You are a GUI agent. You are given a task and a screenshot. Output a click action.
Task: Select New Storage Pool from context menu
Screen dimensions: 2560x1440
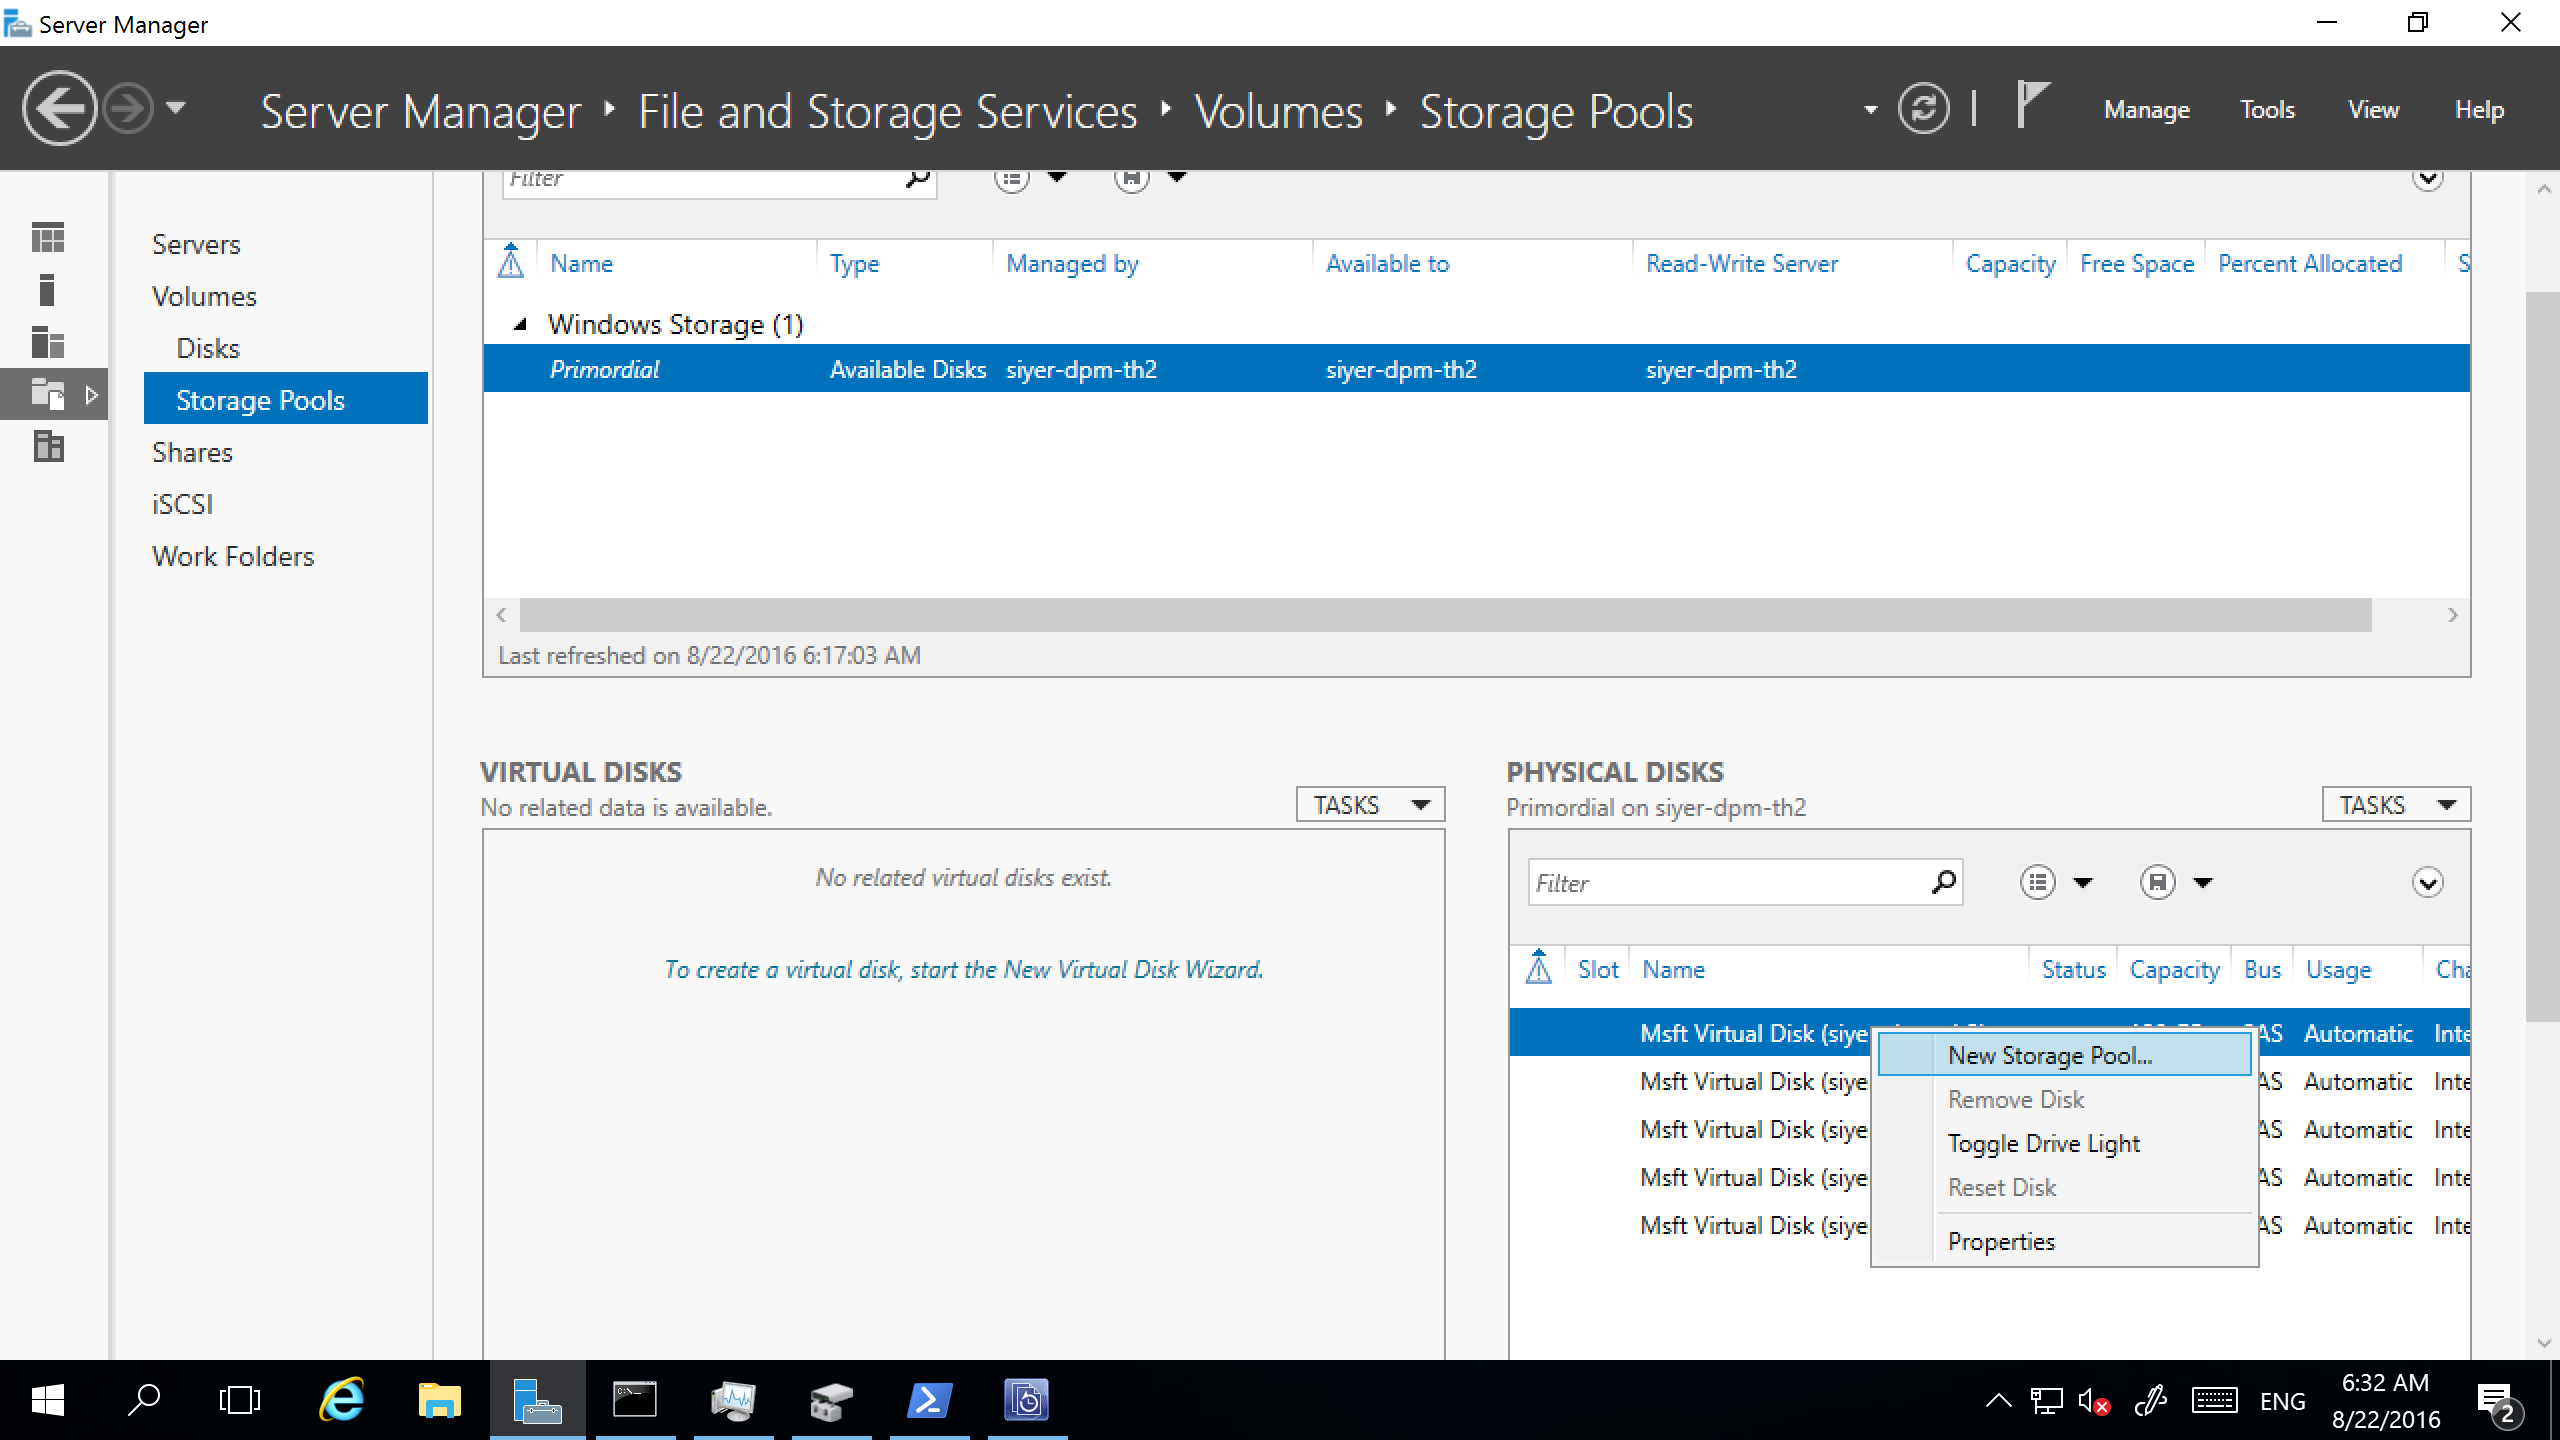click(2052, 1055)
